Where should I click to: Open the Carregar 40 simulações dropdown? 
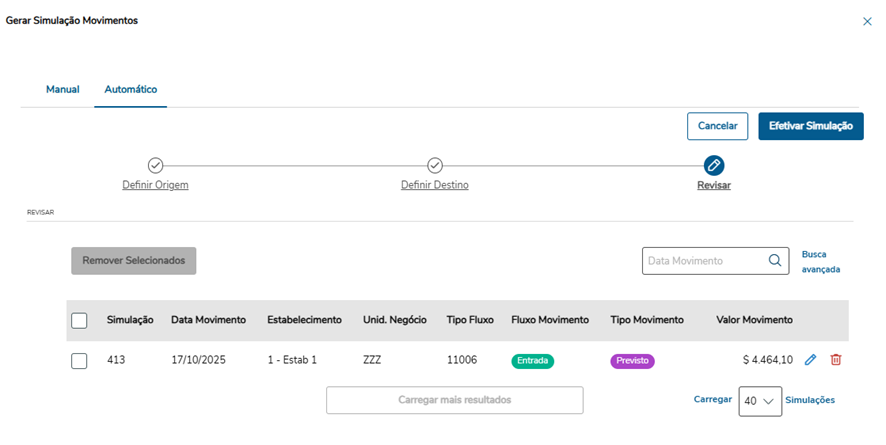tap(759, 400)
